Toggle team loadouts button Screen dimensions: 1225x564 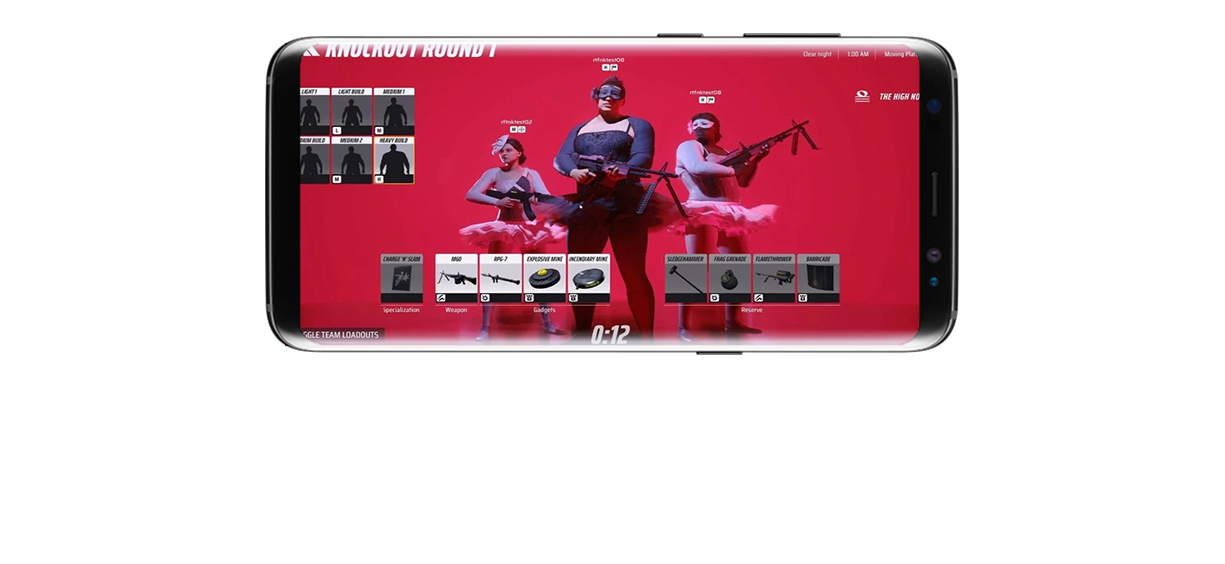(341, 335)
